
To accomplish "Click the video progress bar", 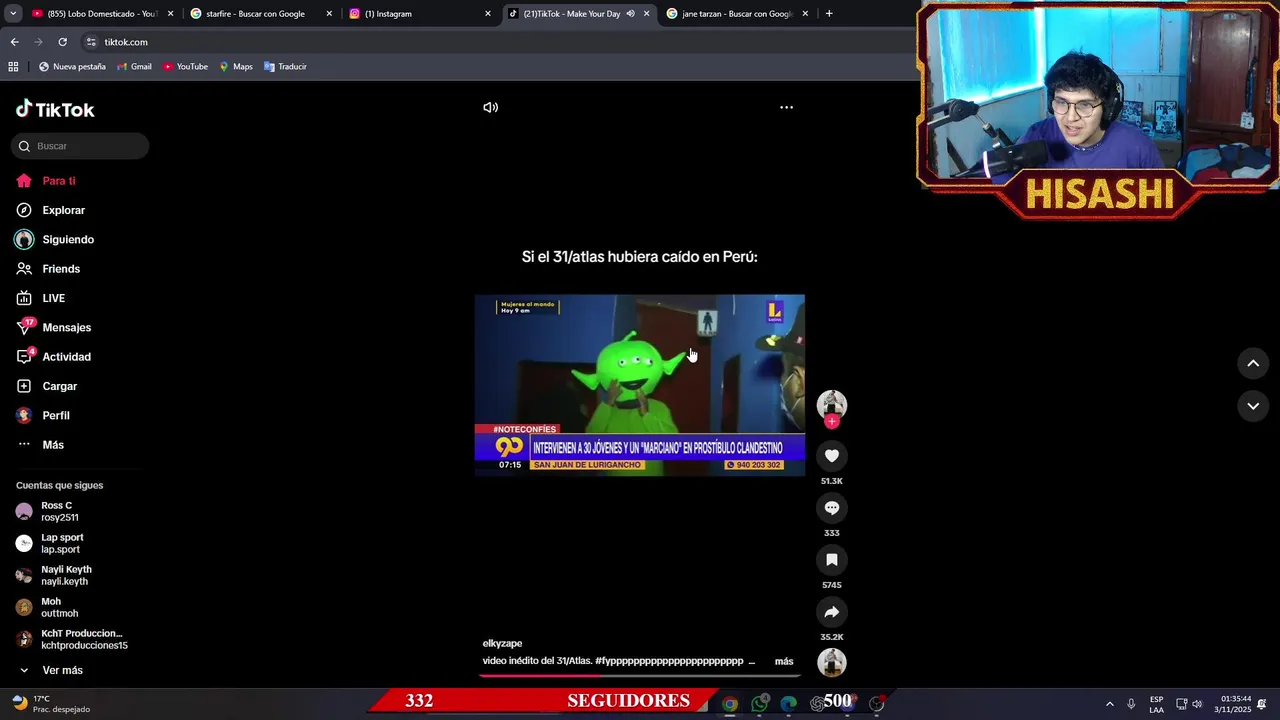I will [640, 675].
